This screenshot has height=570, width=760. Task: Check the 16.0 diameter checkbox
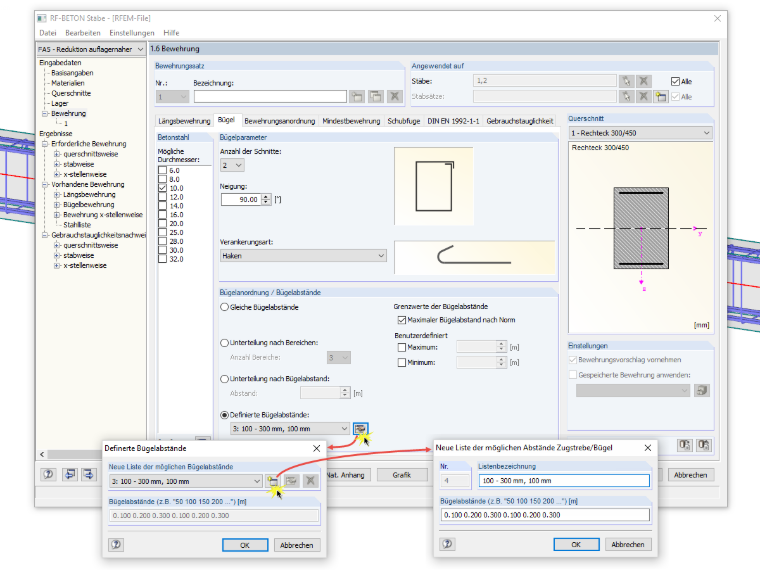162,215
